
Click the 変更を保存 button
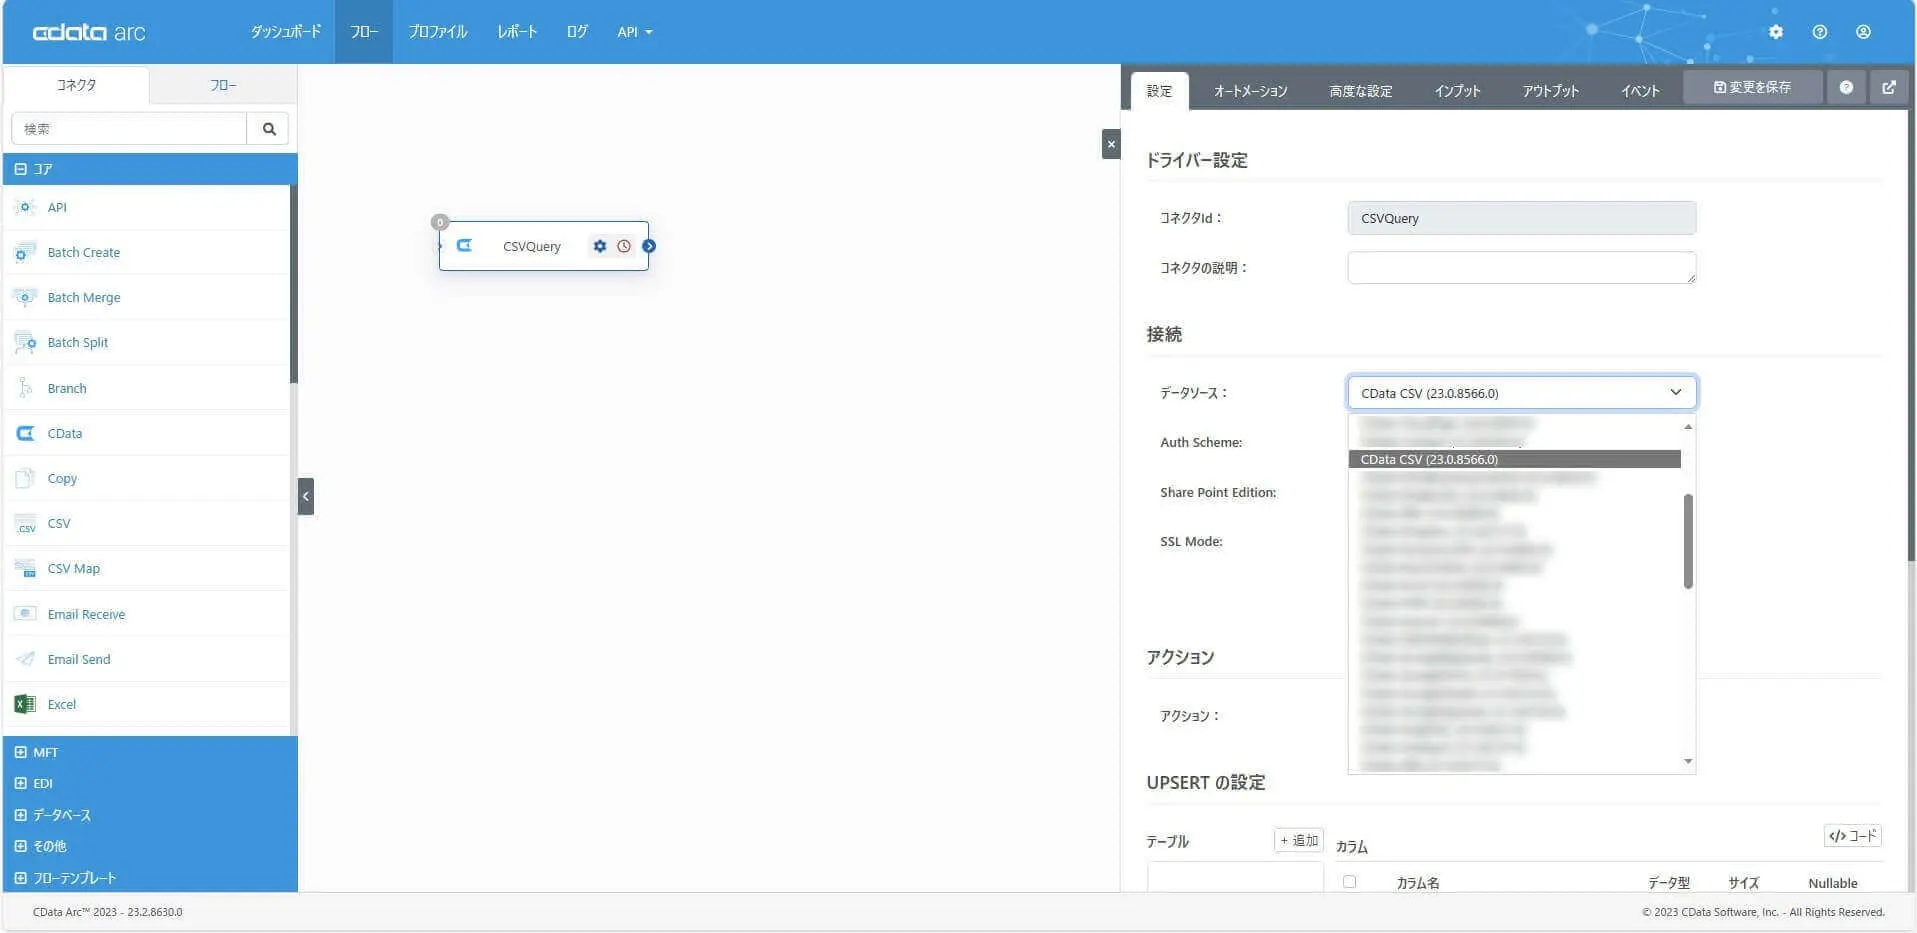pyautogui.click(x=1752, y=88)
